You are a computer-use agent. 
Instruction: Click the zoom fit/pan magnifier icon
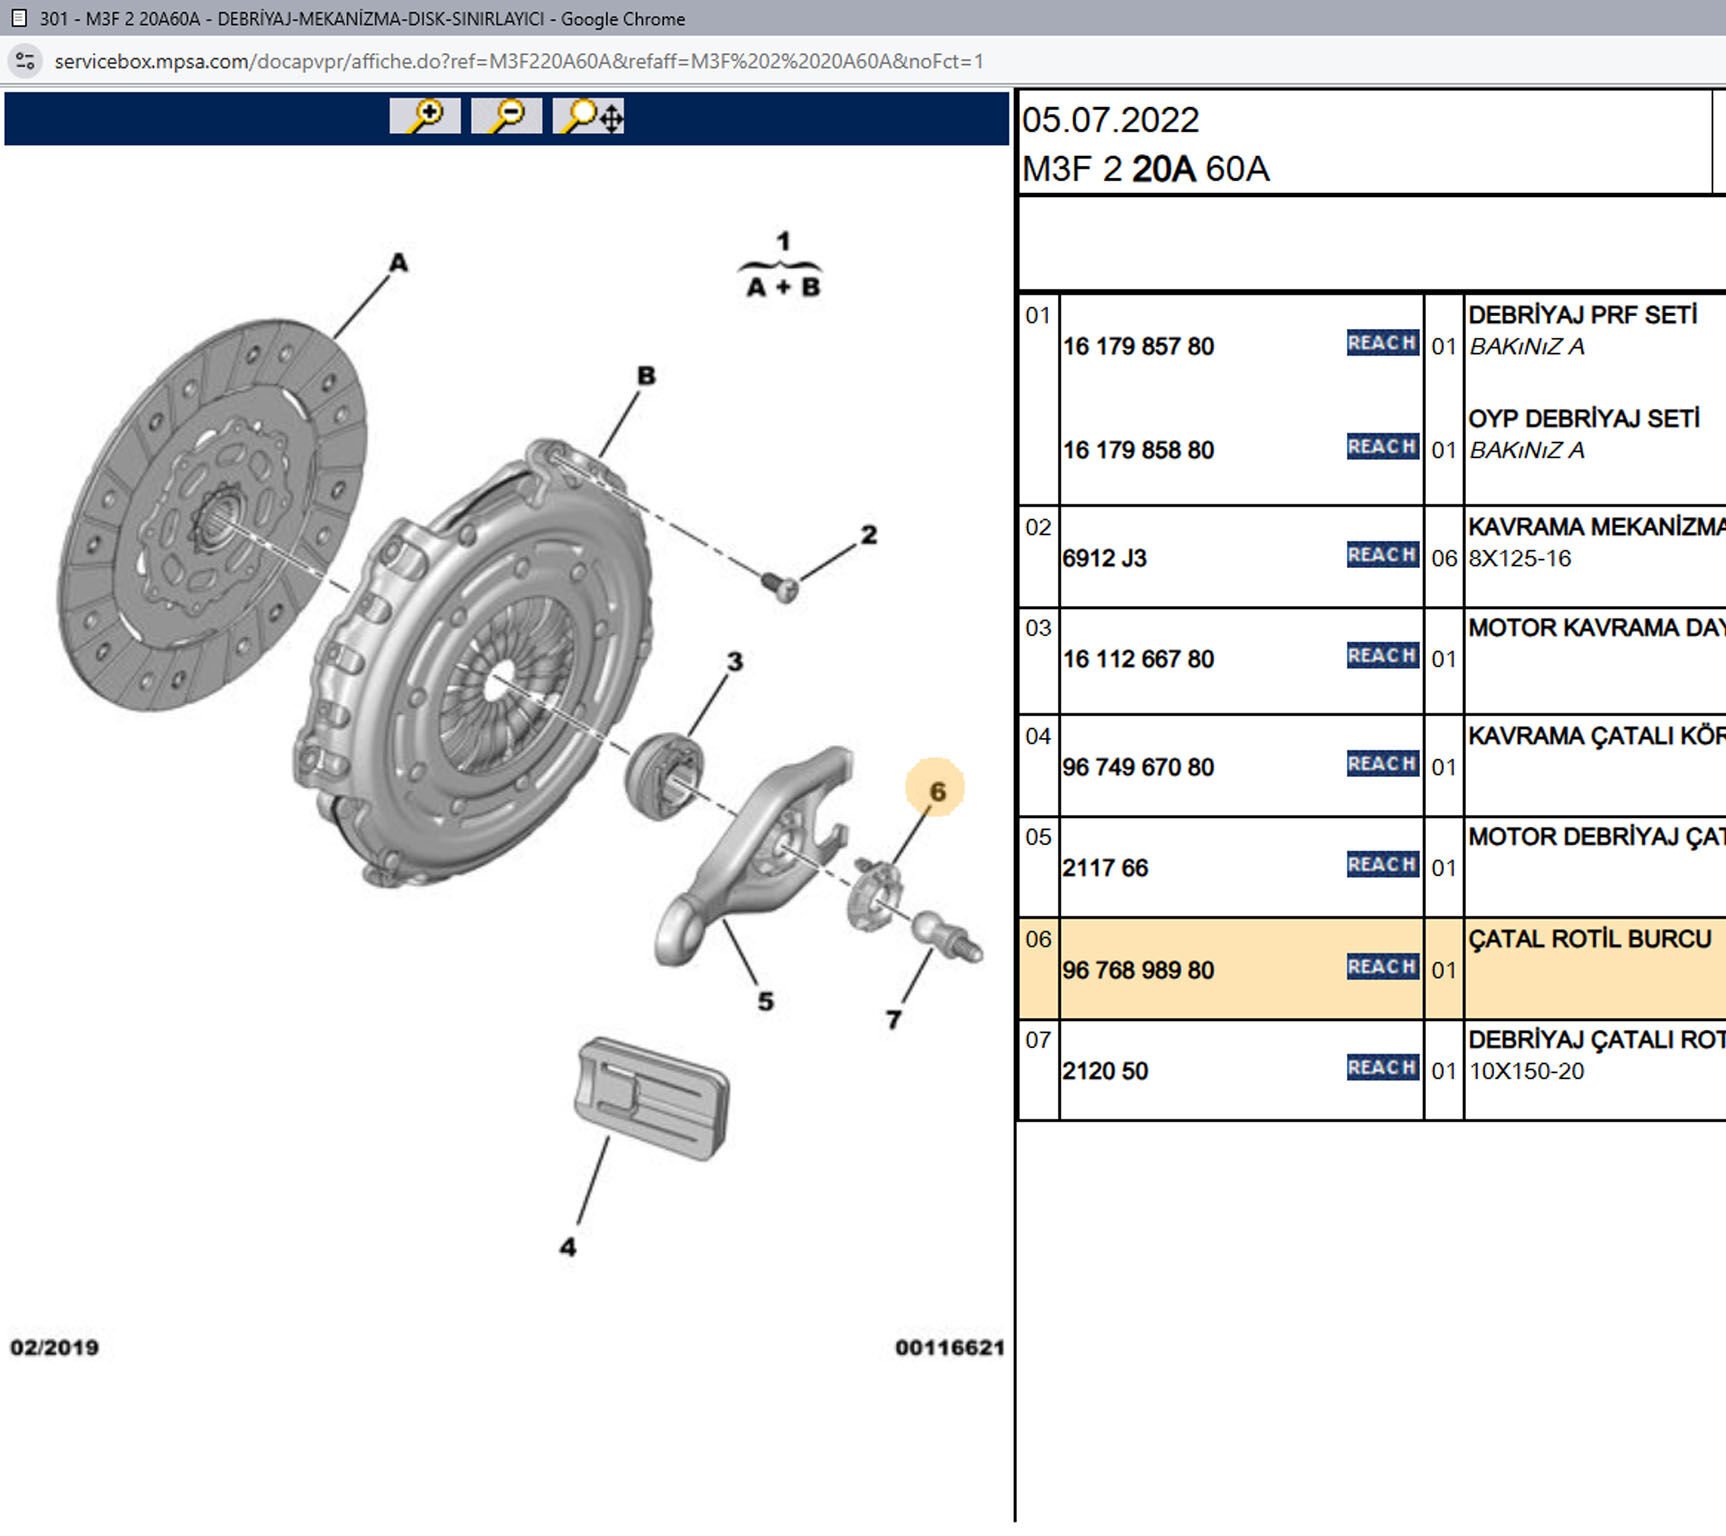click(590, 116)
